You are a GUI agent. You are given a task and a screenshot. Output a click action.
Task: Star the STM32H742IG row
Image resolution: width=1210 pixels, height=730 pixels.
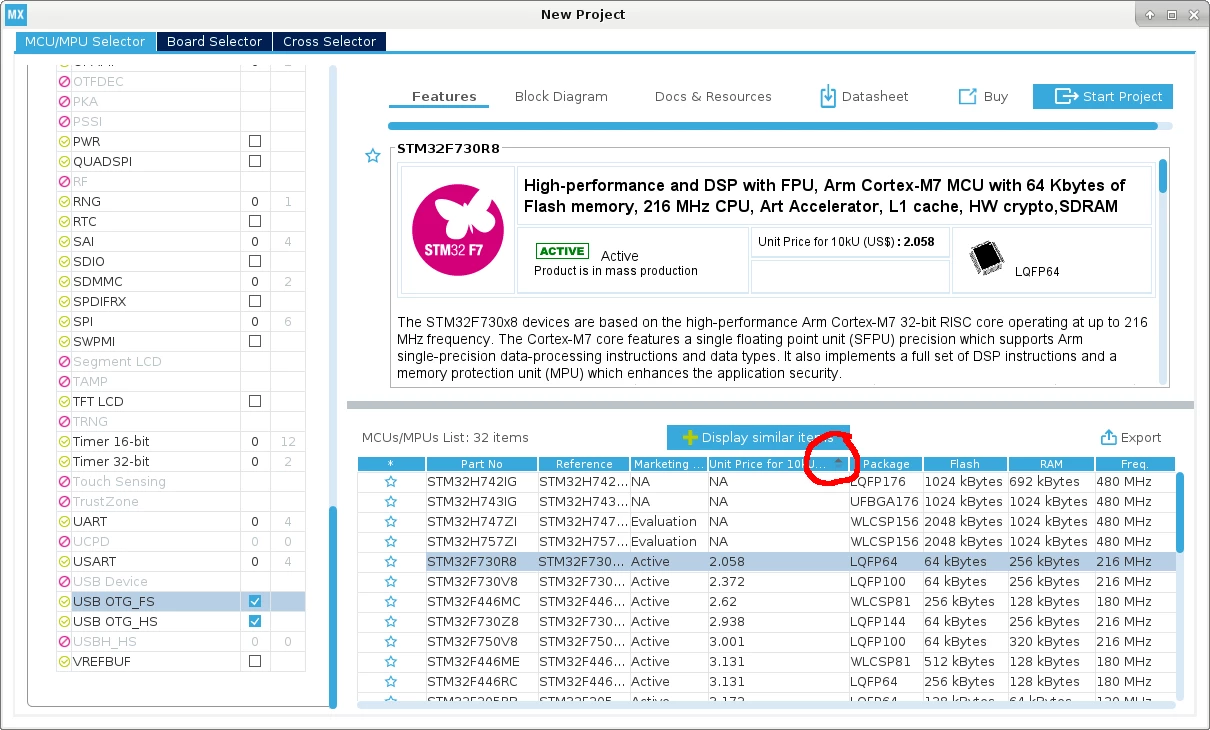(391, 481)
